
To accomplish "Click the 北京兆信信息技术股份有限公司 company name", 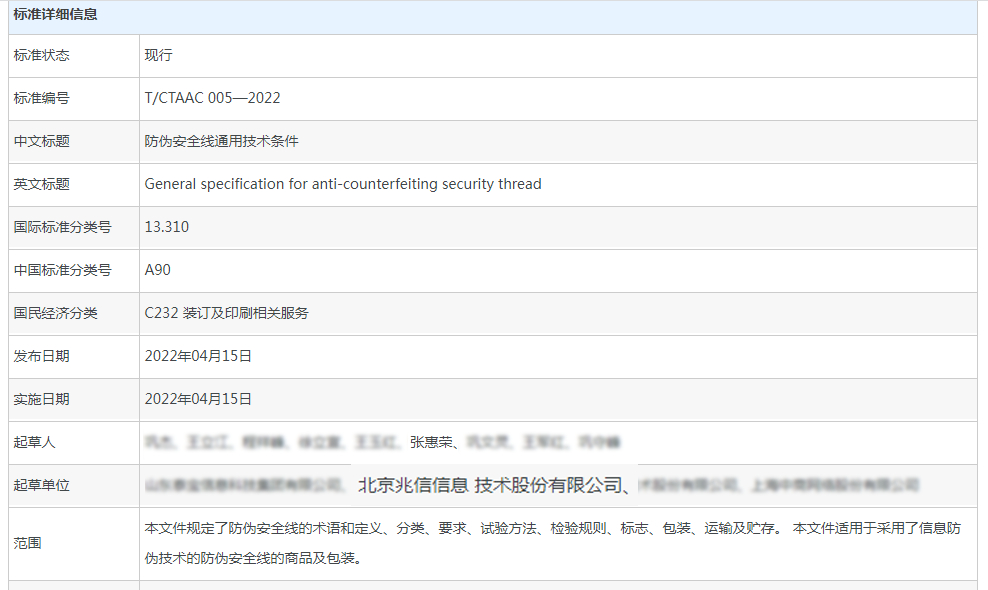I will [490, 486].
